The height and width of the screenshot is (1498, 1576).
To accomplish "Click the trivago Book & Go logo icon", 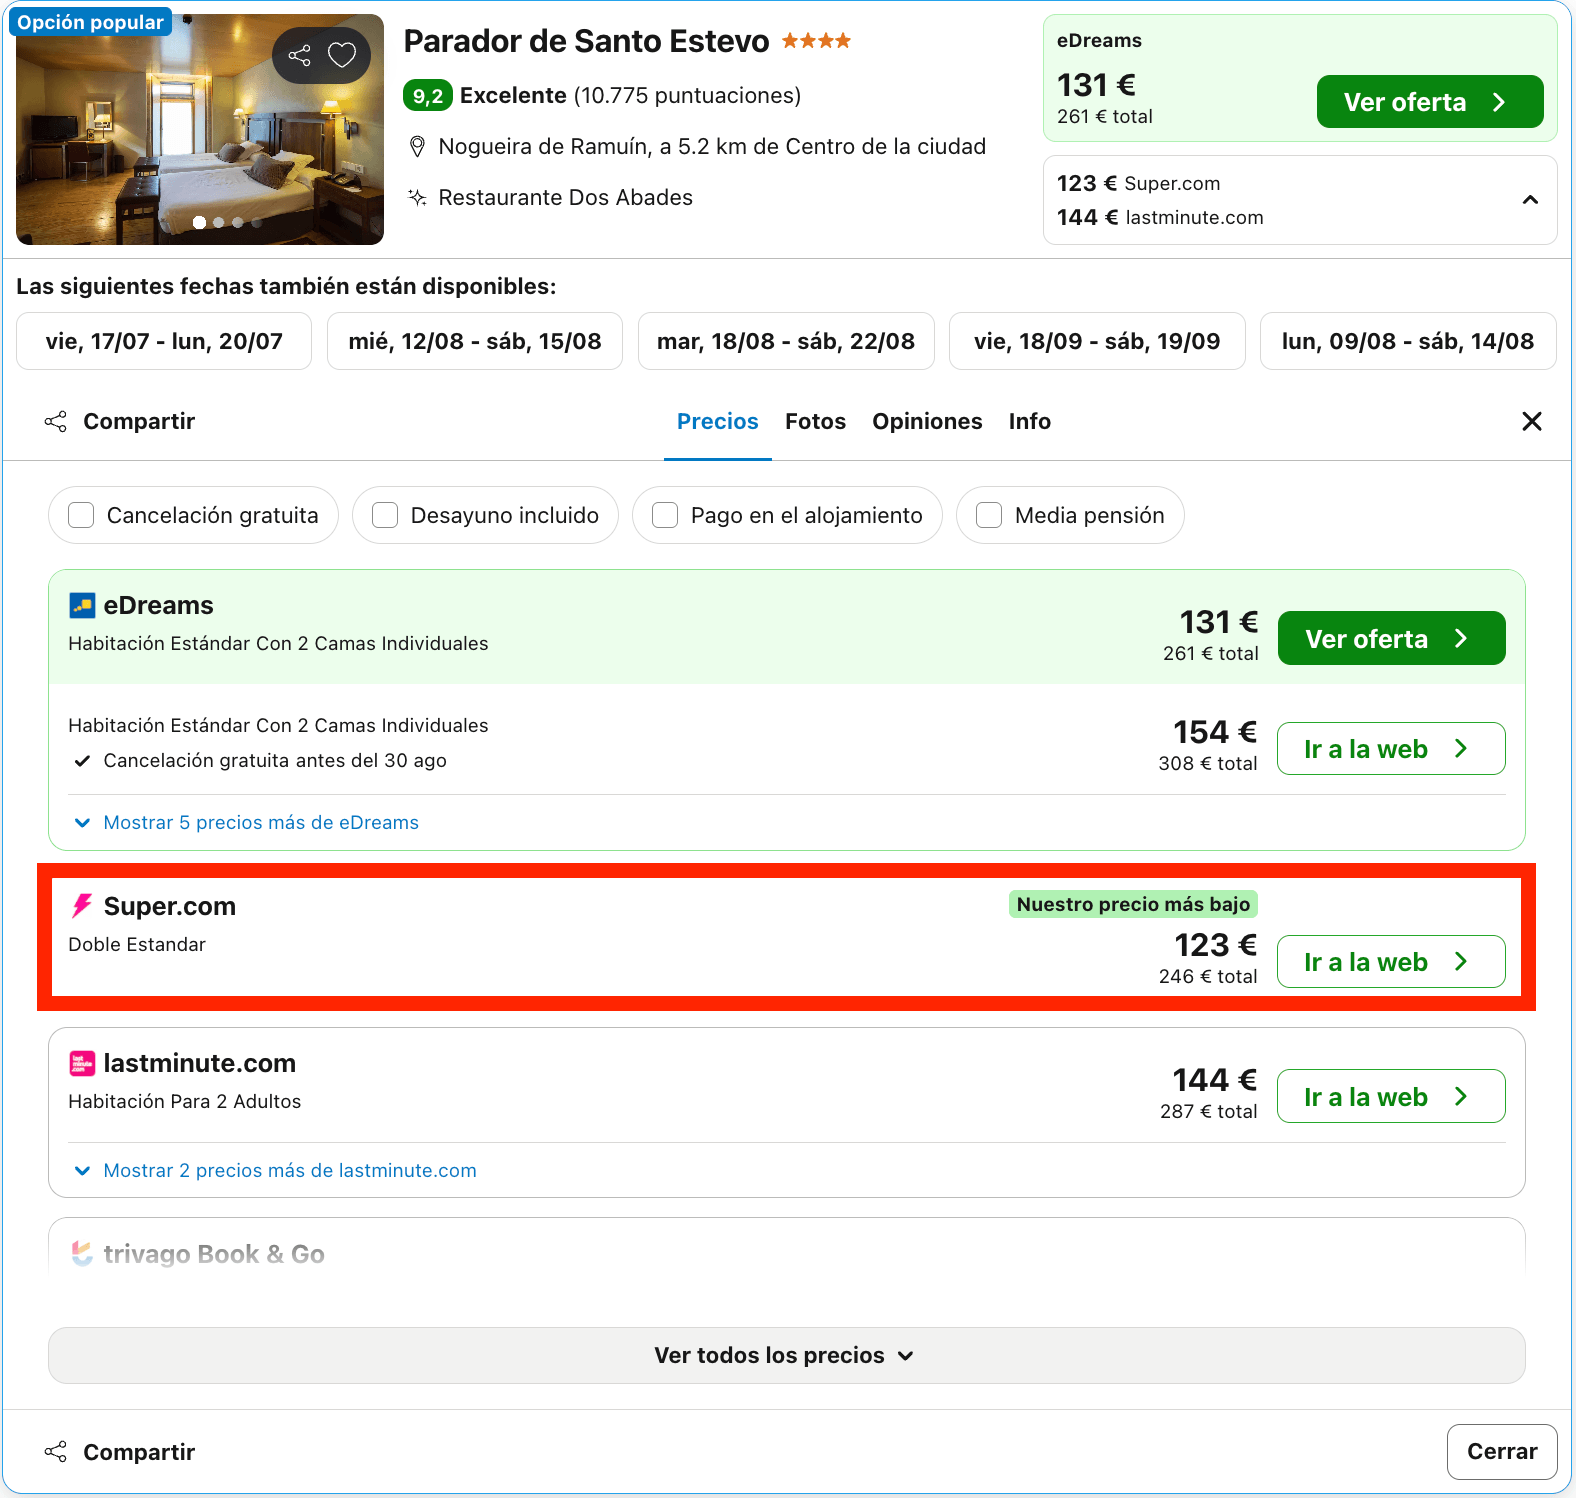I will click(x=82, y=1253).
